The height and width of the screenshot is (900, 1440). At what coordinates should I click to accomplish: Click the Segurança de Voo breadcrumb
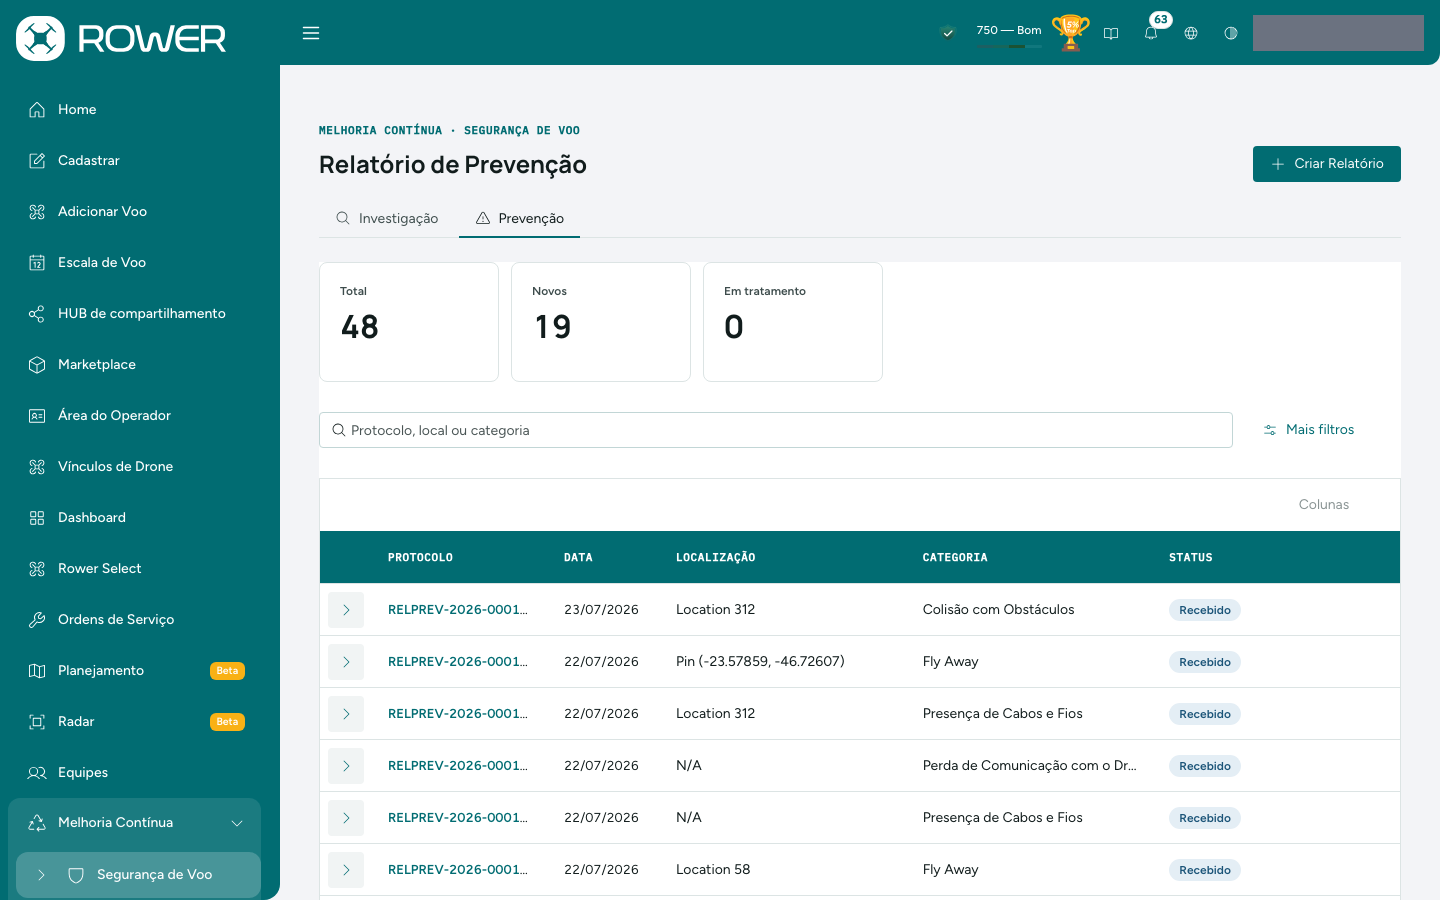tap(522, 131)
